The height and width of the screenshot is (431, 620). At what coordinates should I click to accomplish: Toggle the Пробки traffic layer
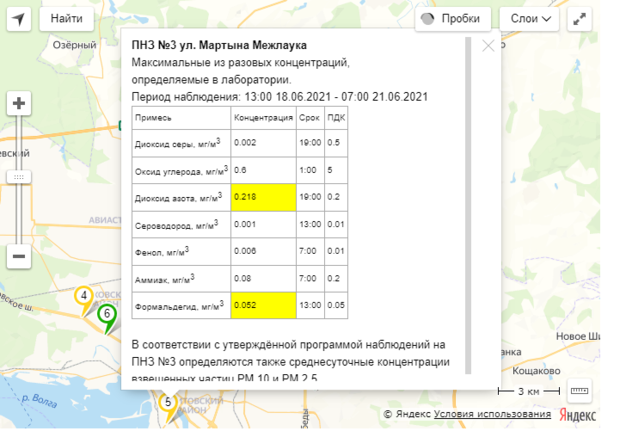click(452, 19)
